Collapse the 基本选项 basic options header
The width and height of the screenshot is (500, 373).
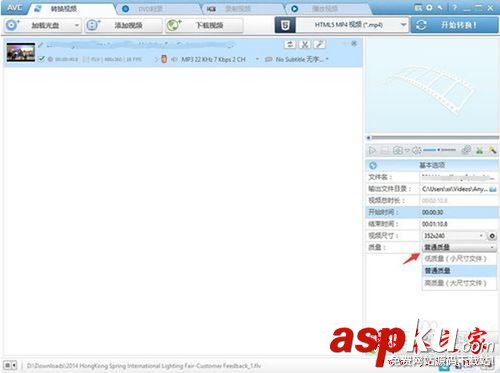[432, 165]
